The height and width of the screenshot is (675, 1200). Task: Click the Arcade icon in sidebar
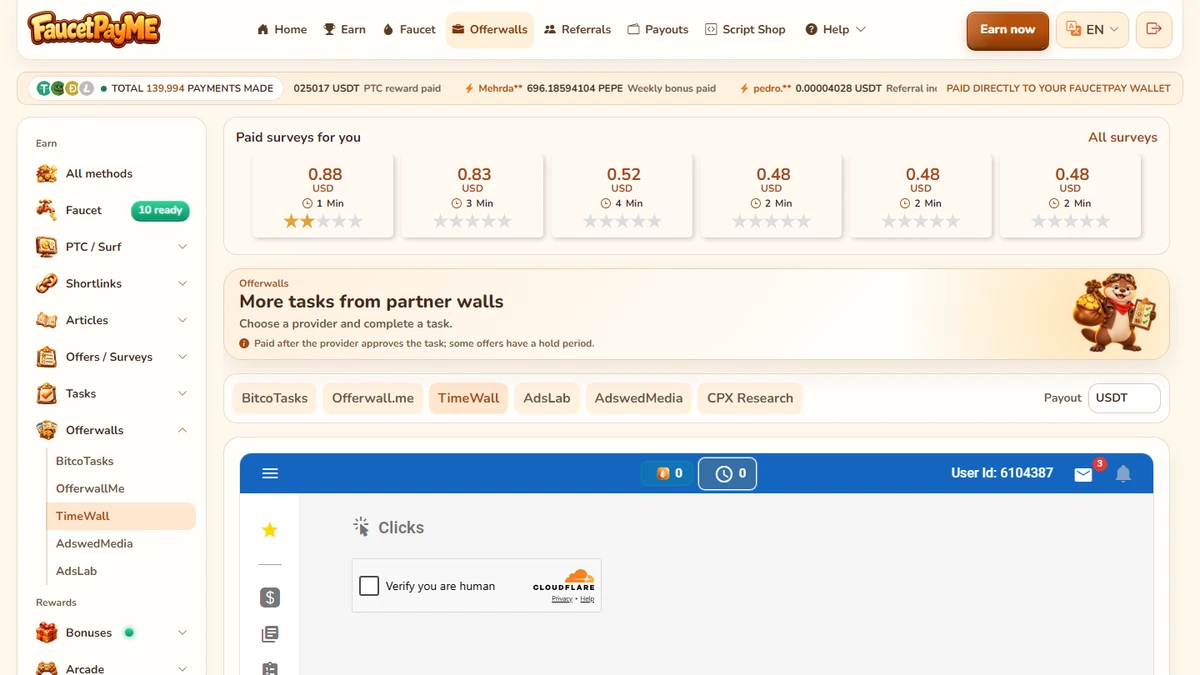pyautogui.click(x=46, y=668)
